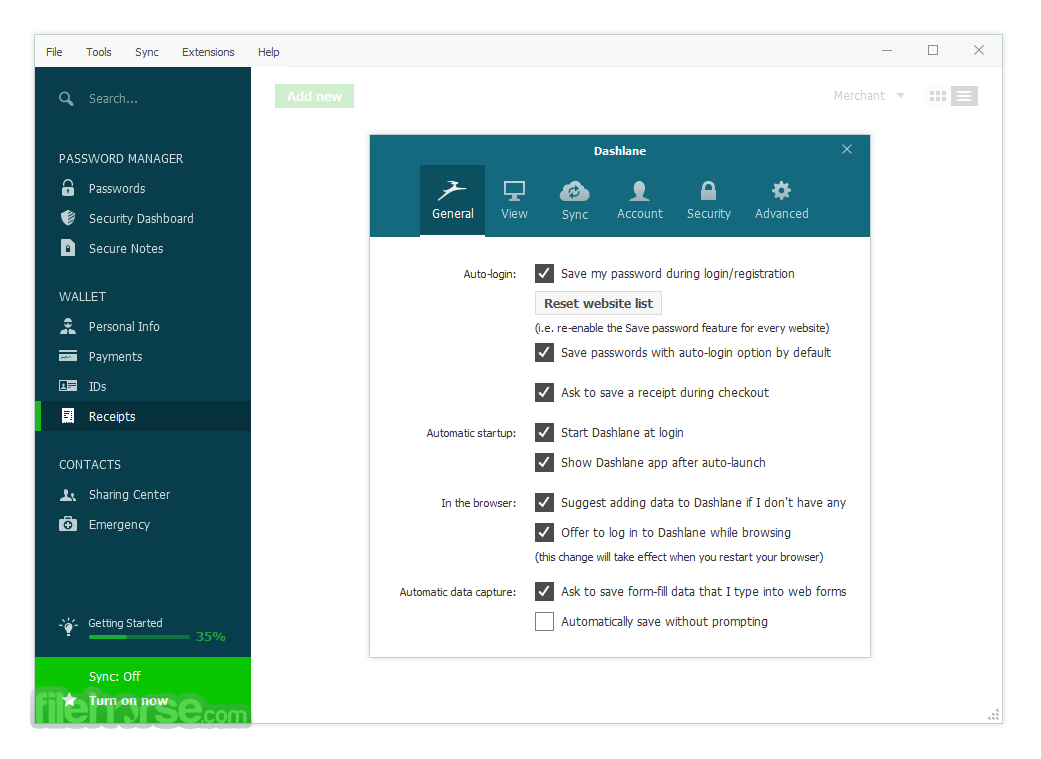Click the Personal Info person icon

pos(68,326)
